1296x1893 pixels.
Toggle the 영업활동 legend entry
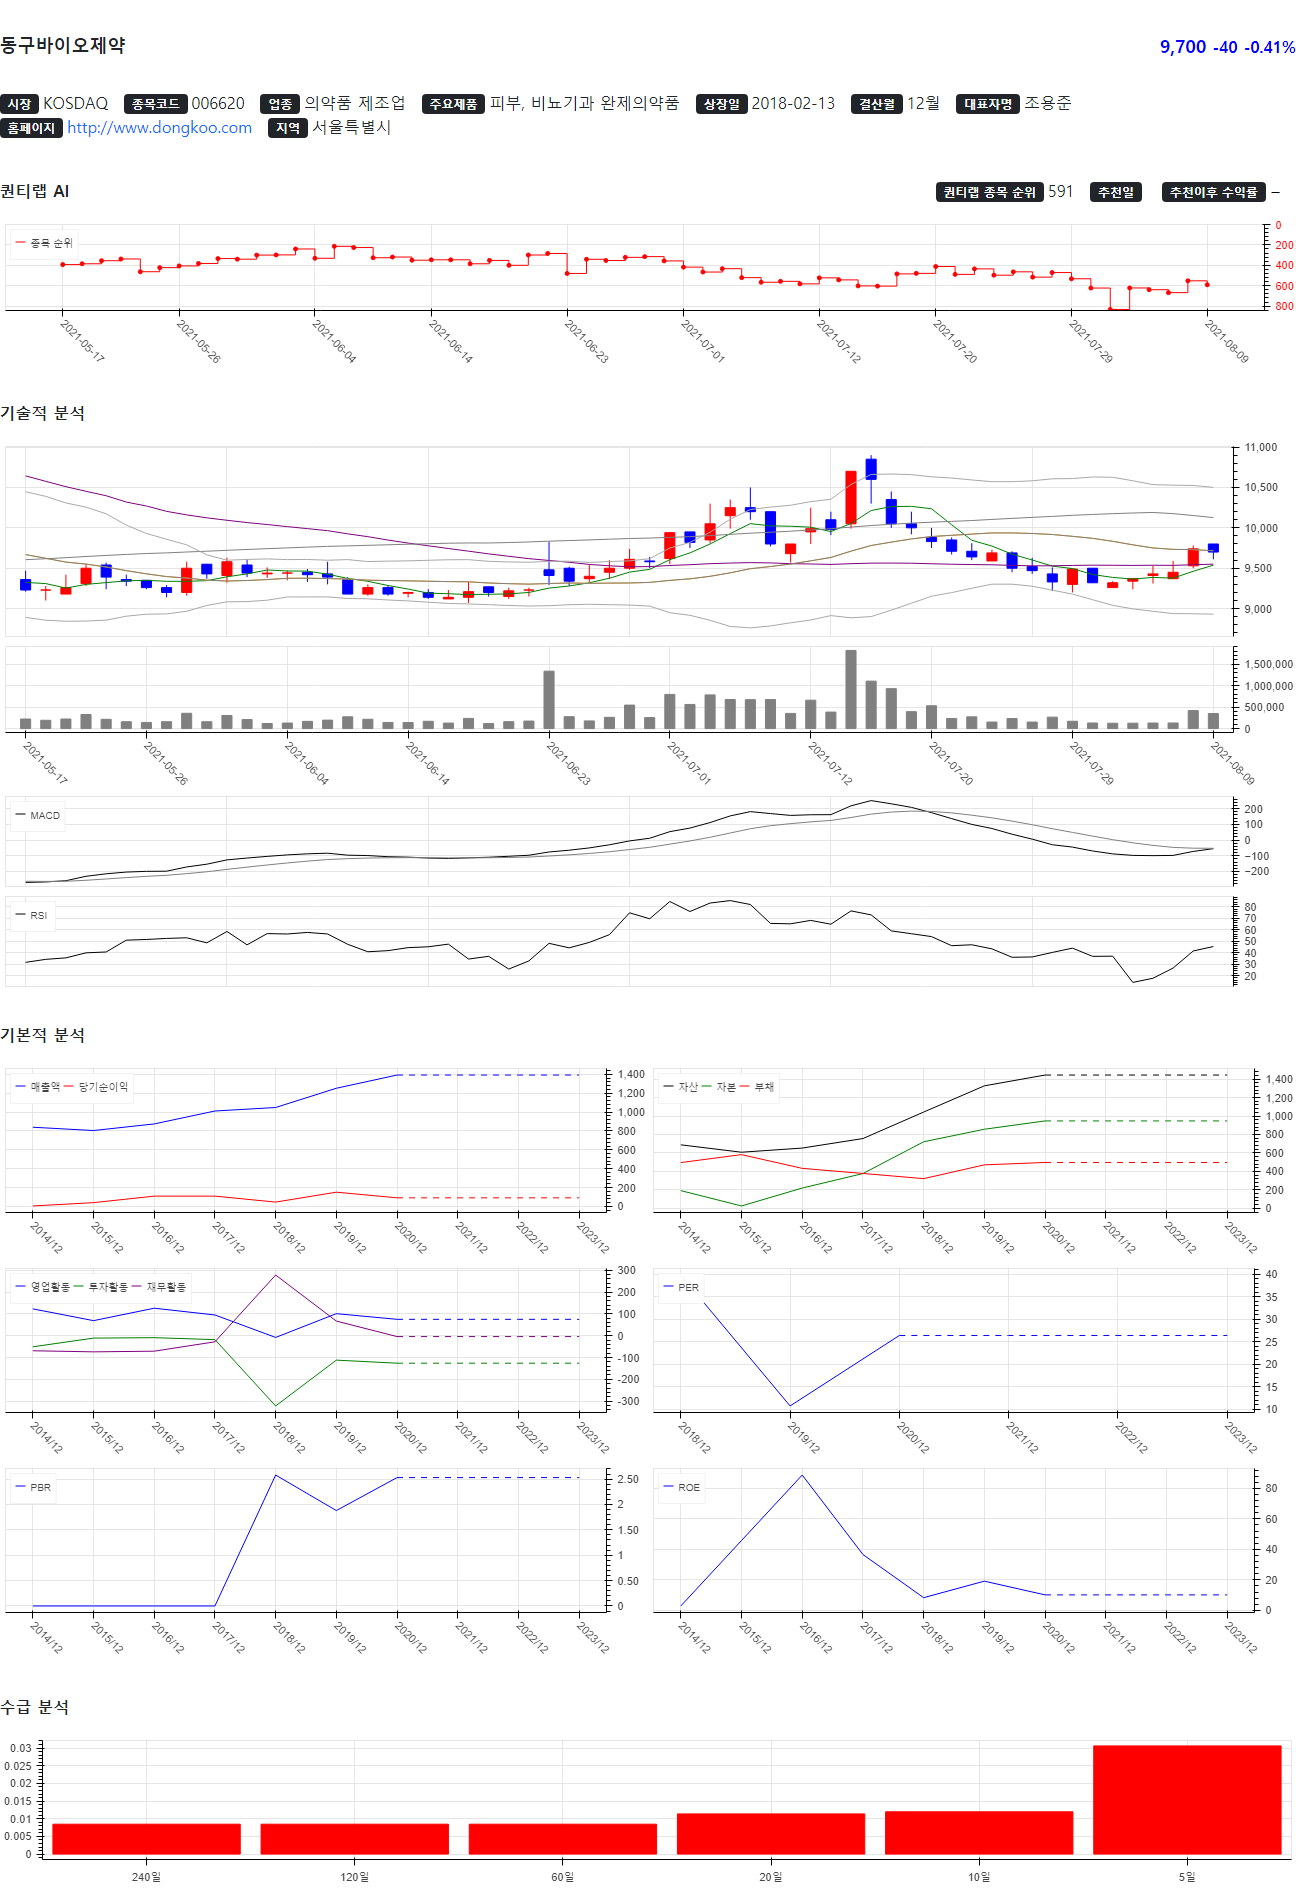[43, 1288]
